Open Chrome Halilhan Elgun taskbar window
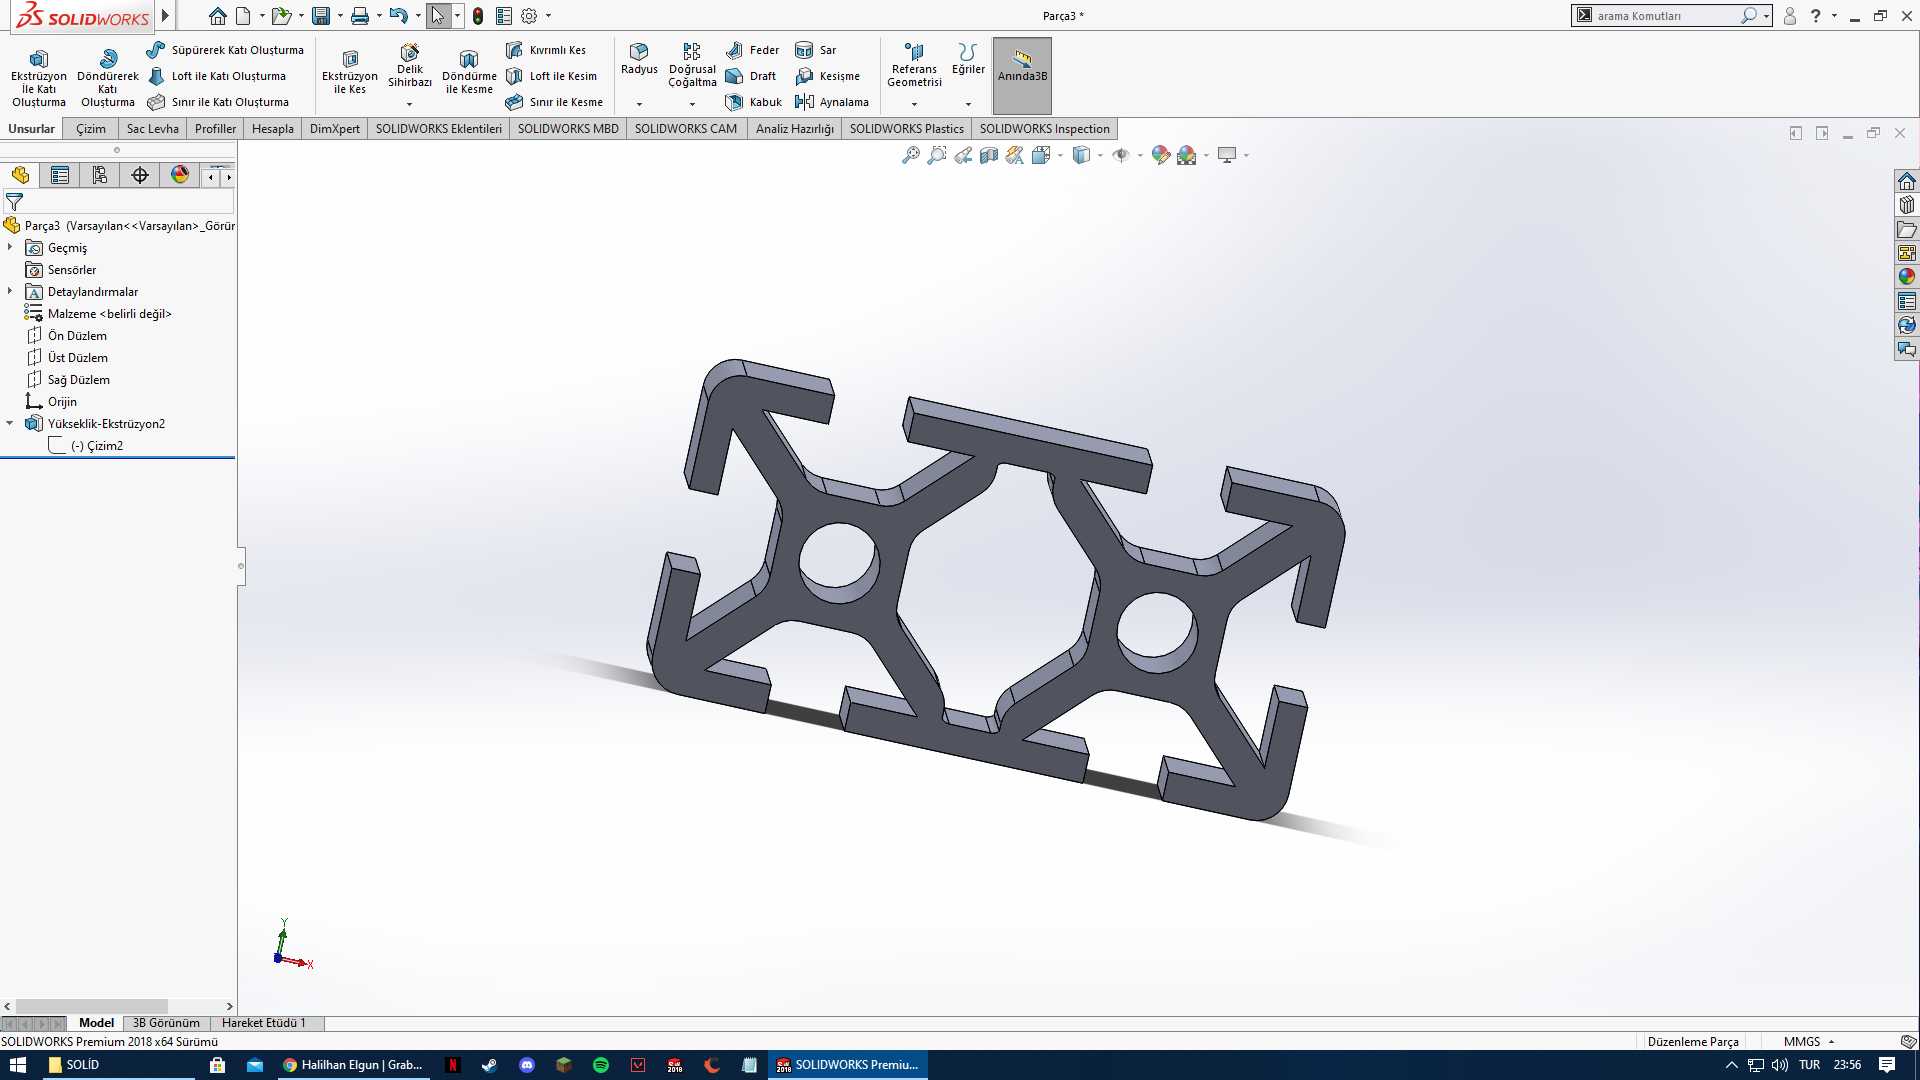 (353, 1065)
